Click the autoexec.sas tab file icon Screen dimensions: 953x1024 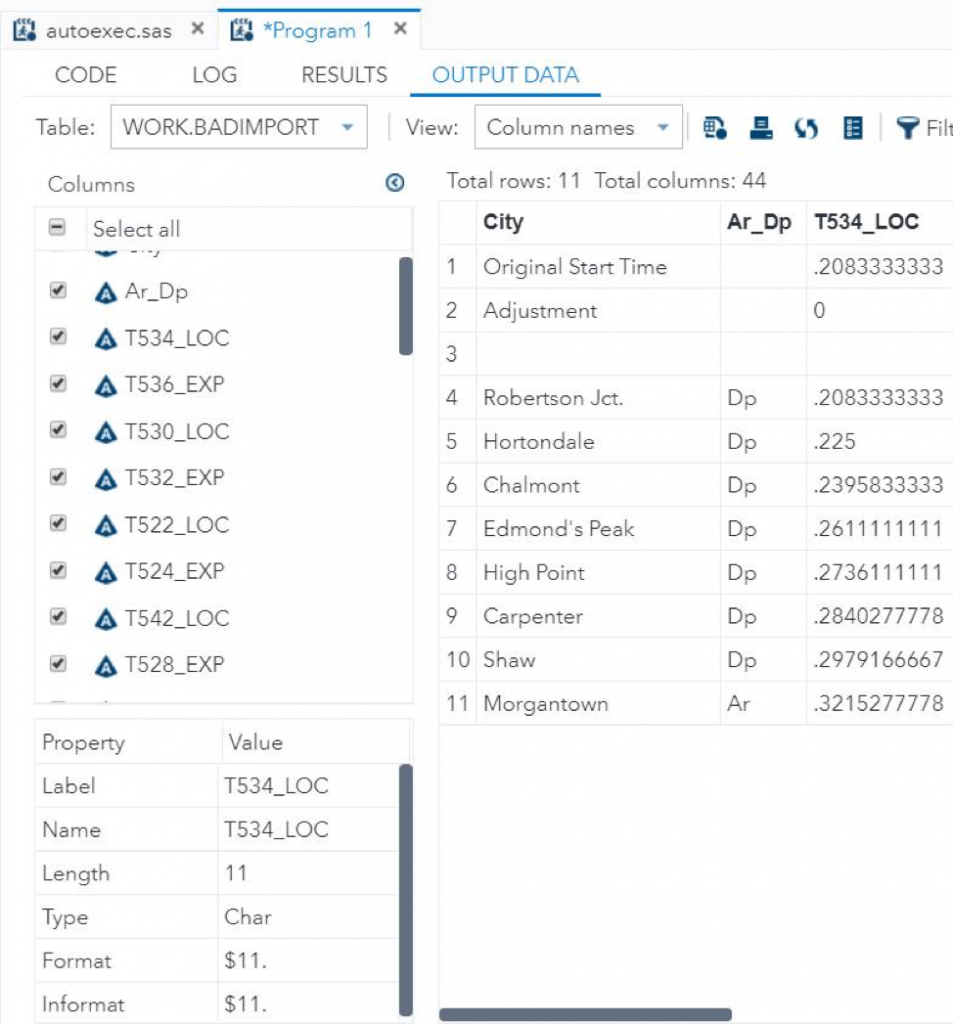pyautogui.click(x=27, y=30)
